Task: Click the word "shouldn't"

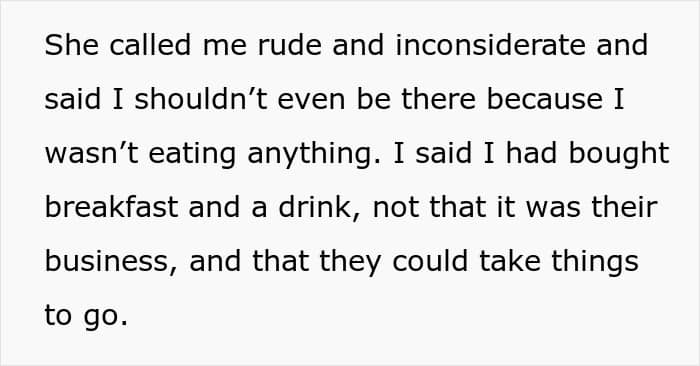Action: (201, 99)
